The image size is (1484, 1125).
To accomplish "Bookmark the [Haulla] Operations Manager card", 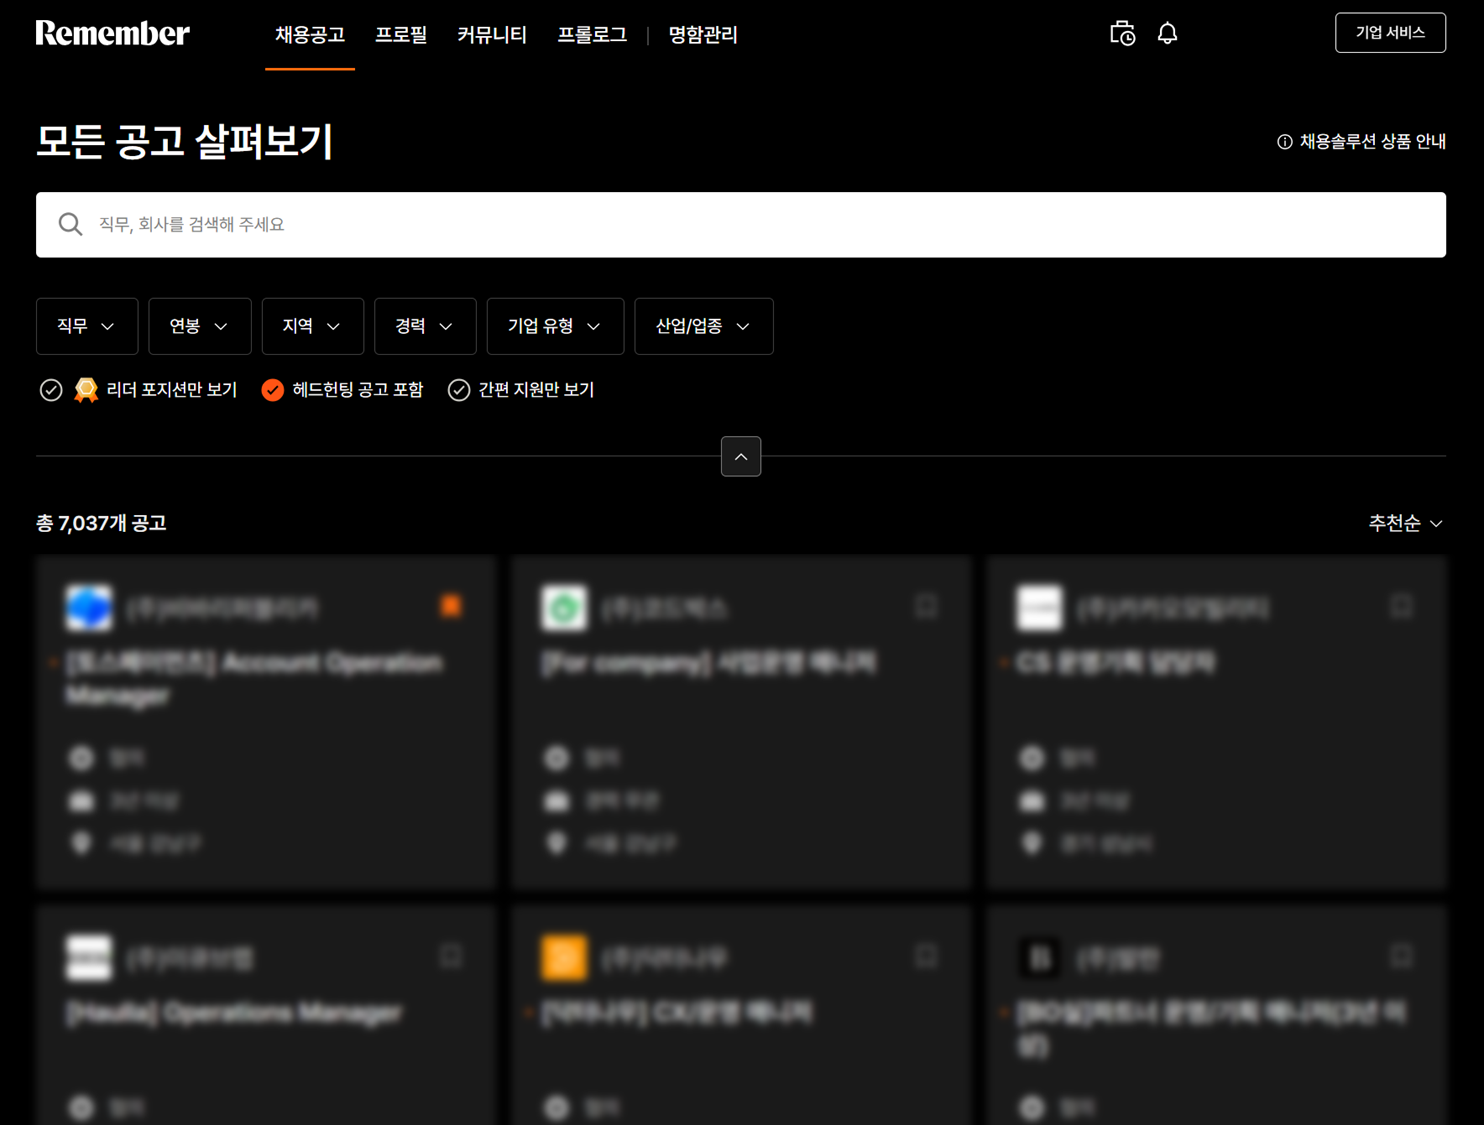I will click(451, 956).
